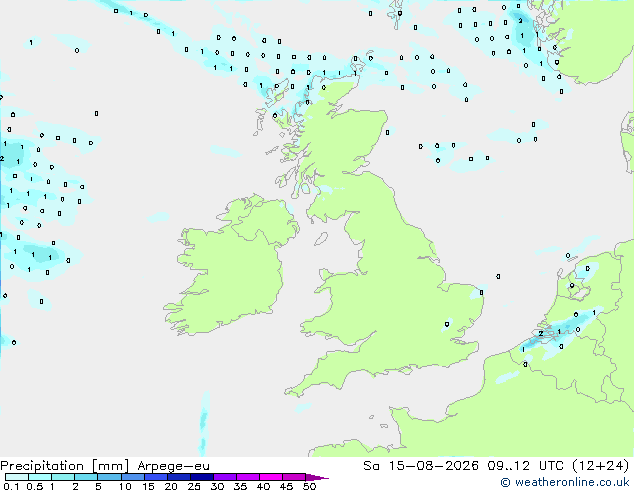This screenshot has height=490, width=634.
Task: Pick the 15–20 mm legend color swatch
Action: (x=155, y=477)
